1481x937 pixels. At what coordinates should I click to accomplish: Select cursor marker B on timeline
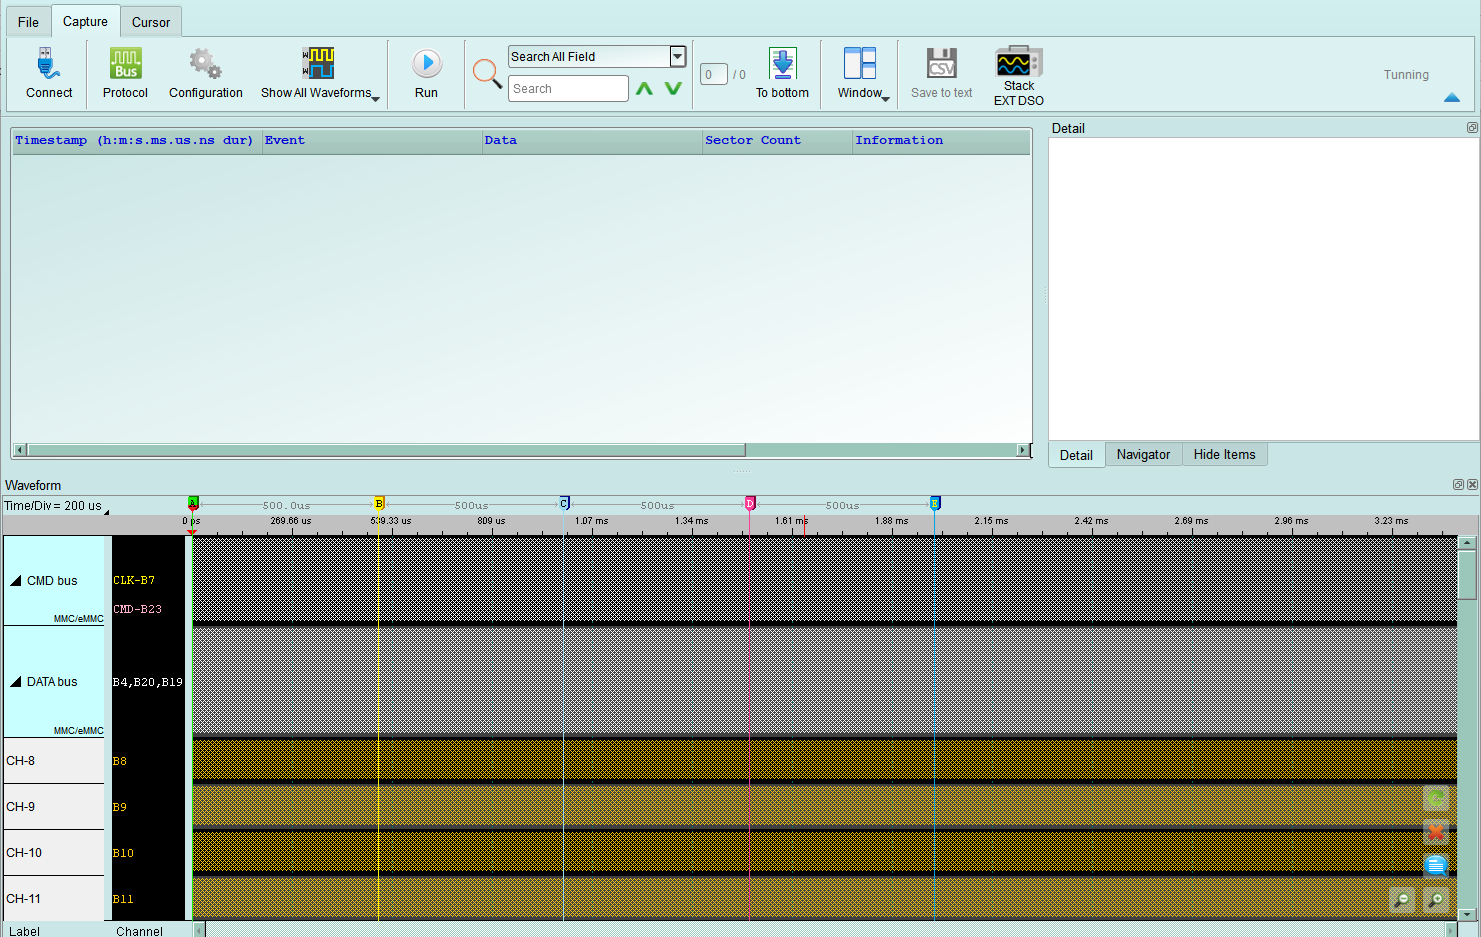379,503
